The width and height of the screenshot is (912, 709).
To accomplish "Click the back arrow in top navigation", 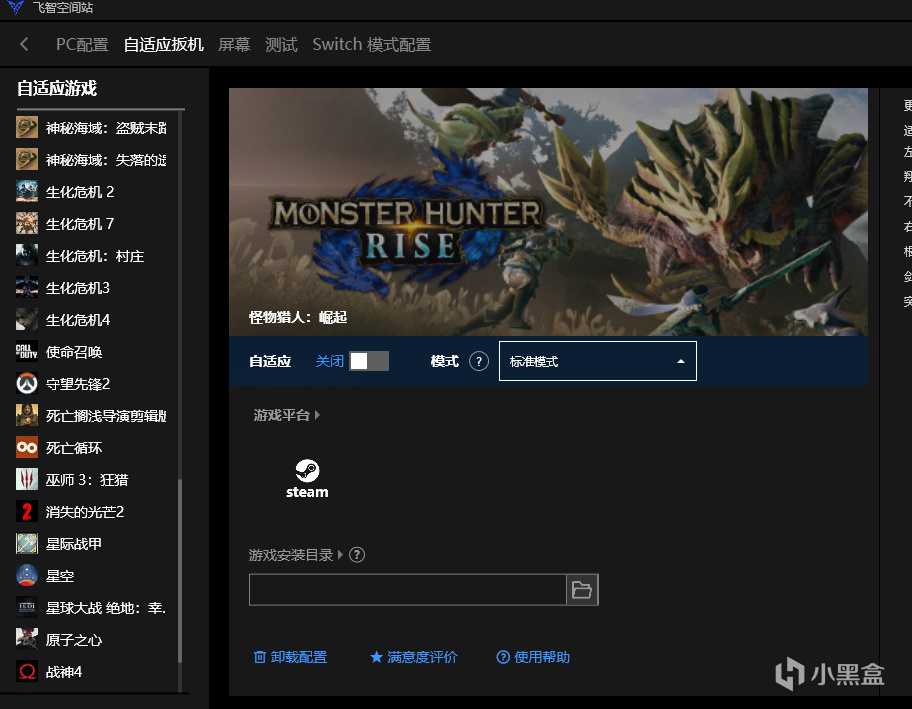I will 24,44.
